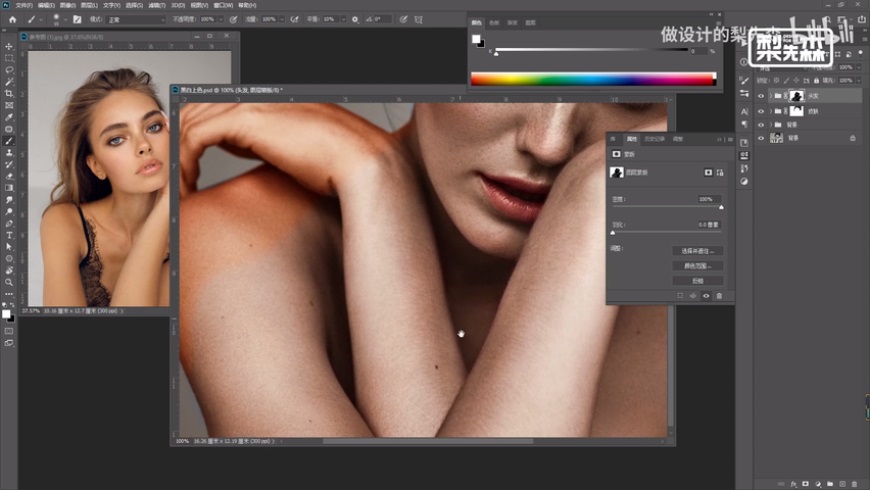Expand the 头发 layer group
870x490 pixels.
[x=770, y=96]
